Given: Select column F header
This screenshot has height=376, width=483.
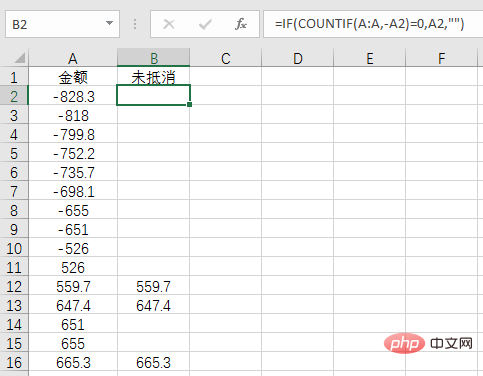Looking at the screenshot, I should pyautogui.click(x=442, y=58).
